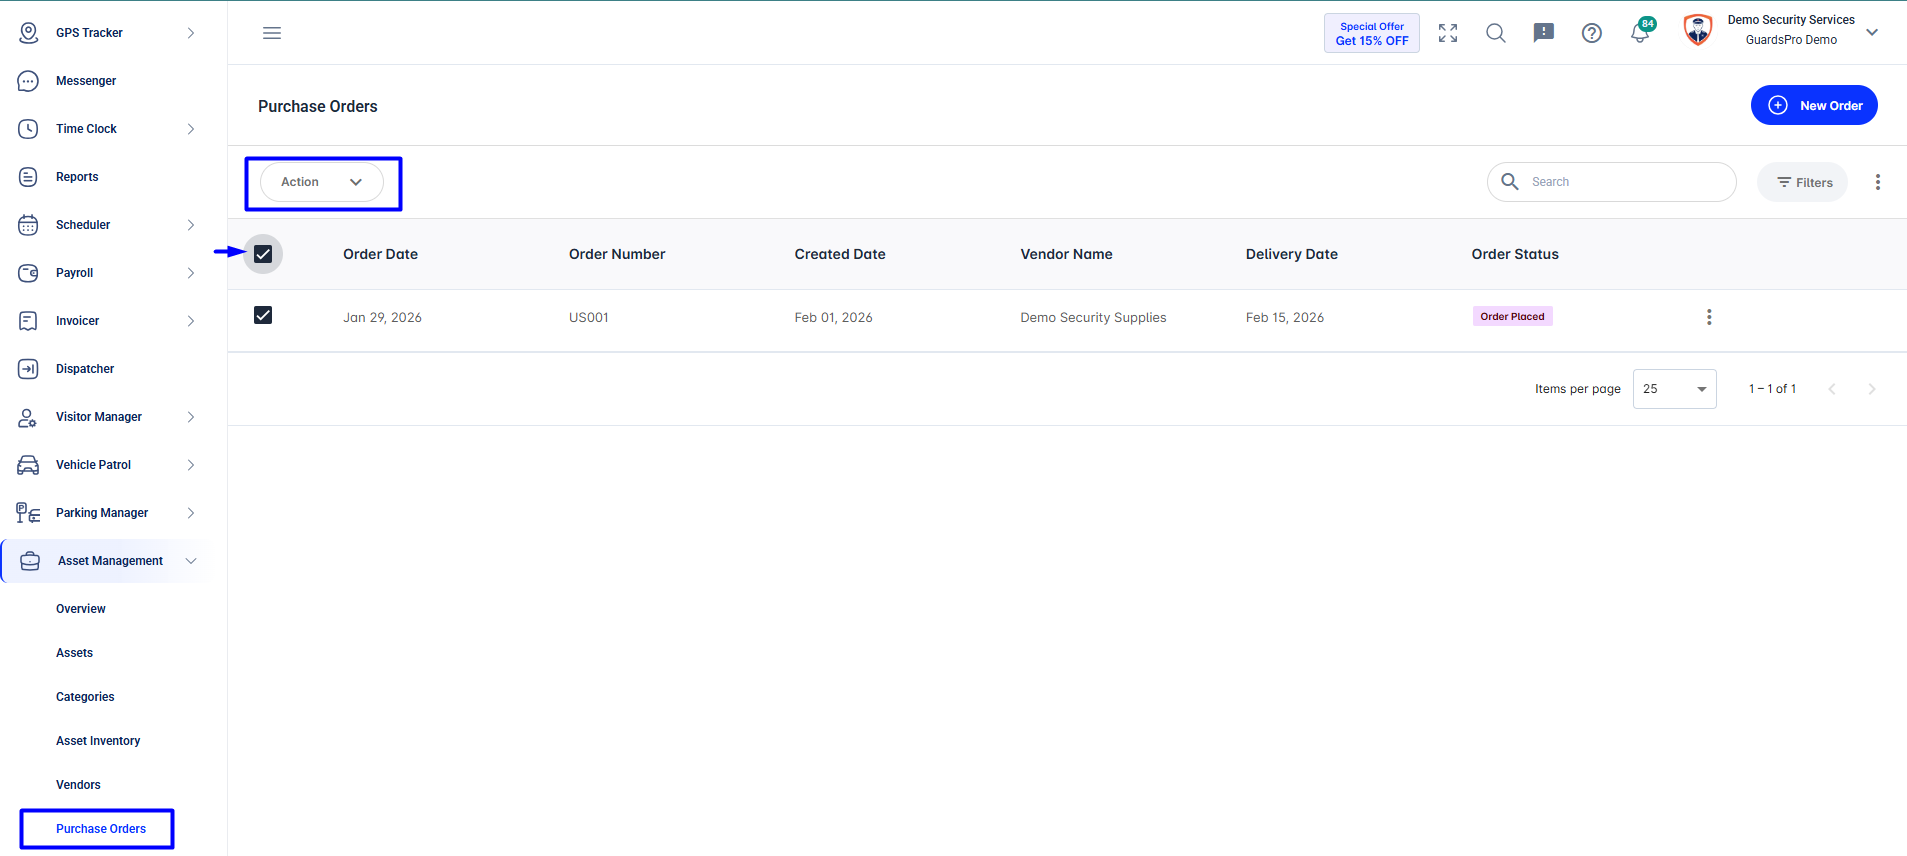1907x856 pixels.
Task: Open the feedback message icon
Action: tap(1544, 33)
